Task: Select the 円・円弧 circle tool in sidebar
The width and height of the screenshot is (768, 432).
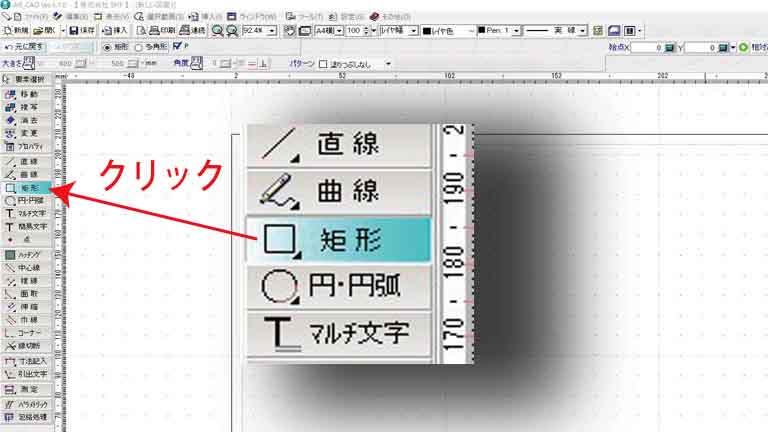Action: pyautogui.click(x=26, y=200)
